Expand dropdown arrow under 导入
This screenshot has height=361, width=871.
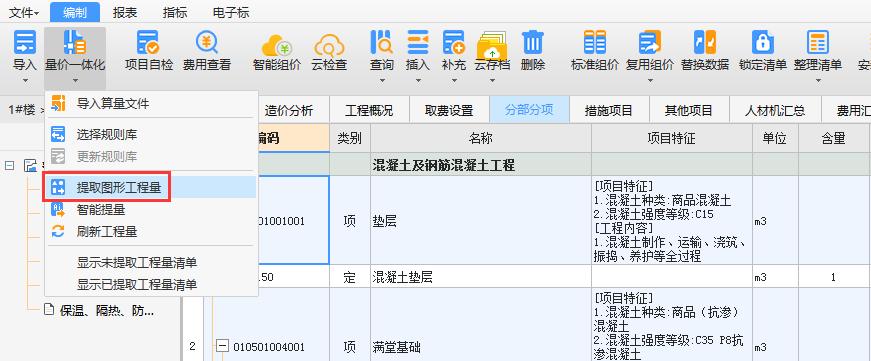click(x=25, y=81)
